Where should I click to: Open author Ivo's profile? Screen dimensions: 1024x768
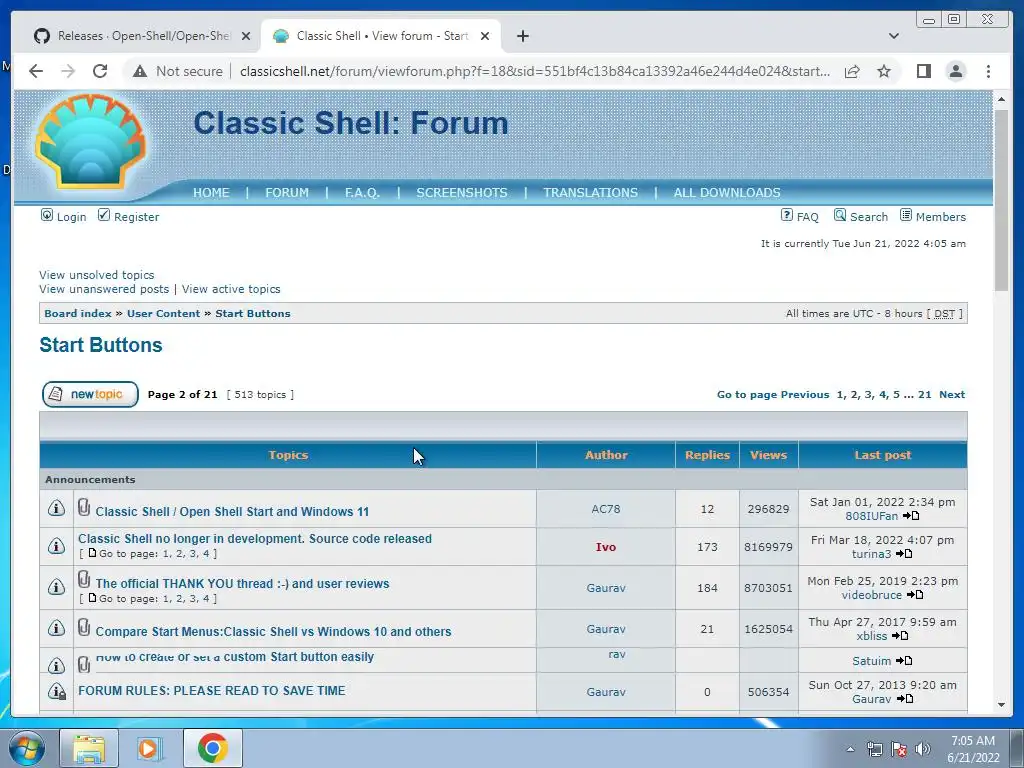(605, 547)
